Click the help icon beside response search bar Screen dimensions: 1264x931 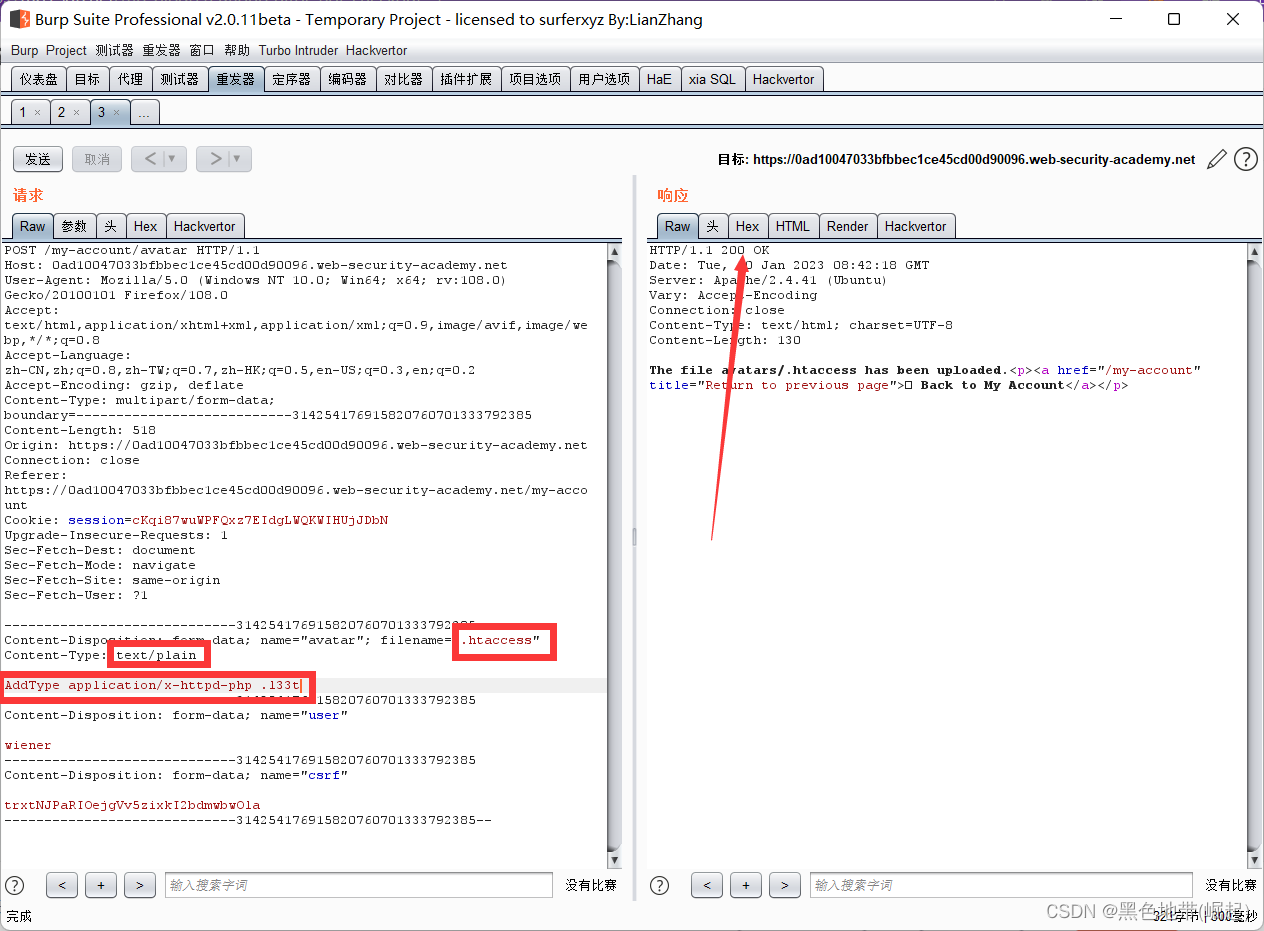660,885
